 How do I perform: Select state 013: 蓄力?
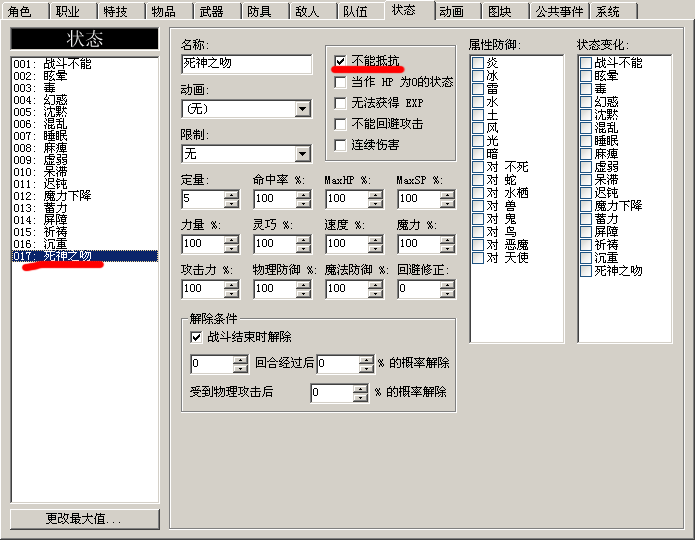(85, 208)
